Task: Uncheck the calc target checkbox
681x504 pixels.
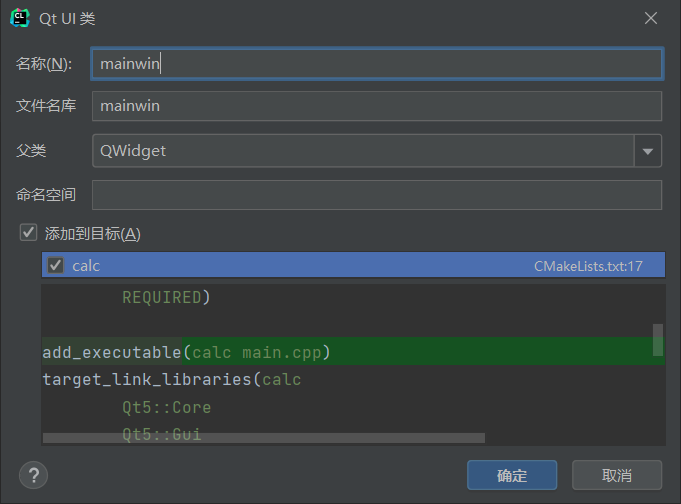Action: point(56,265)
